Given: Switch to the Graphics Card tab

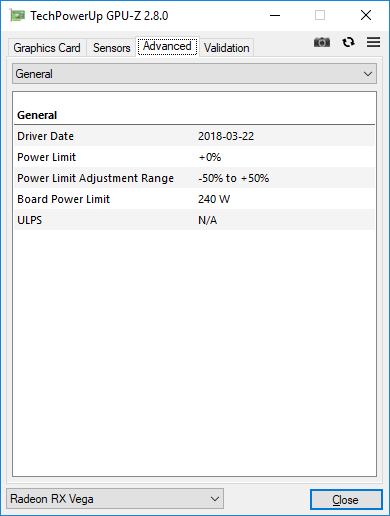Looking at the screenshot, I should point(47,48).
